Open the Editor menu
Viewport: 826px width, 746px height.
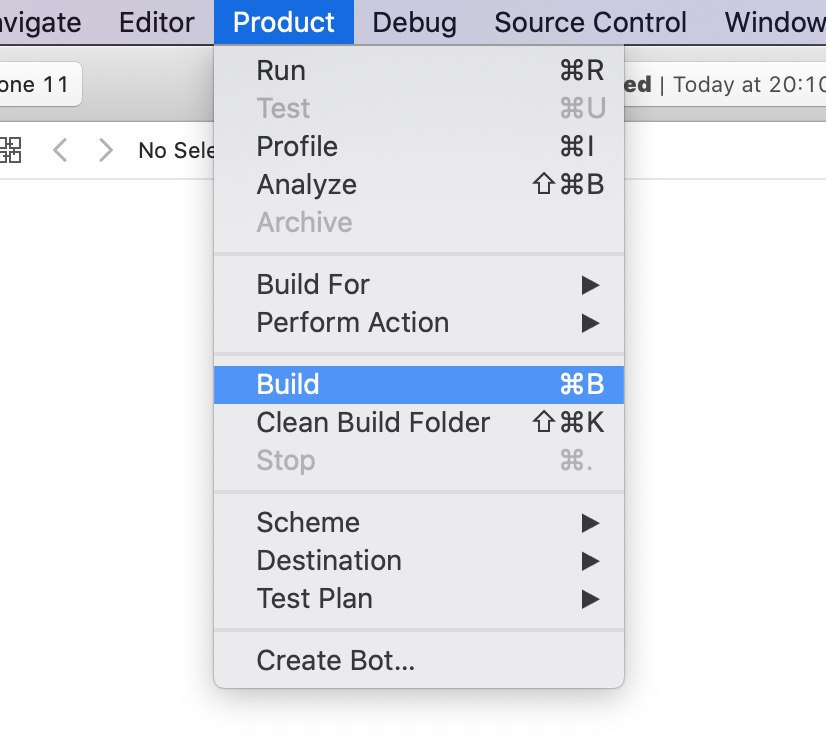coord(156,22)
